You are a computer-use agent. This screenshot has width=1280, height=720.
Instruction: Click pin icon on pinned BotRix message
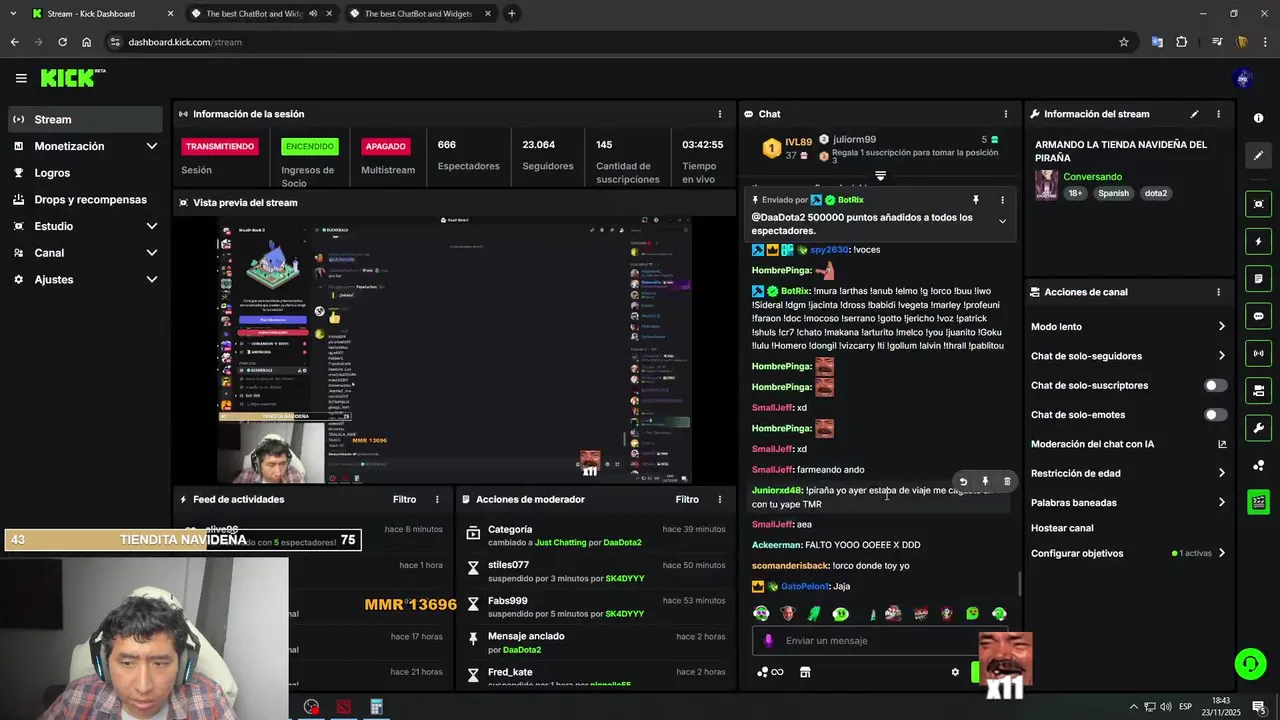pos(975,200)
